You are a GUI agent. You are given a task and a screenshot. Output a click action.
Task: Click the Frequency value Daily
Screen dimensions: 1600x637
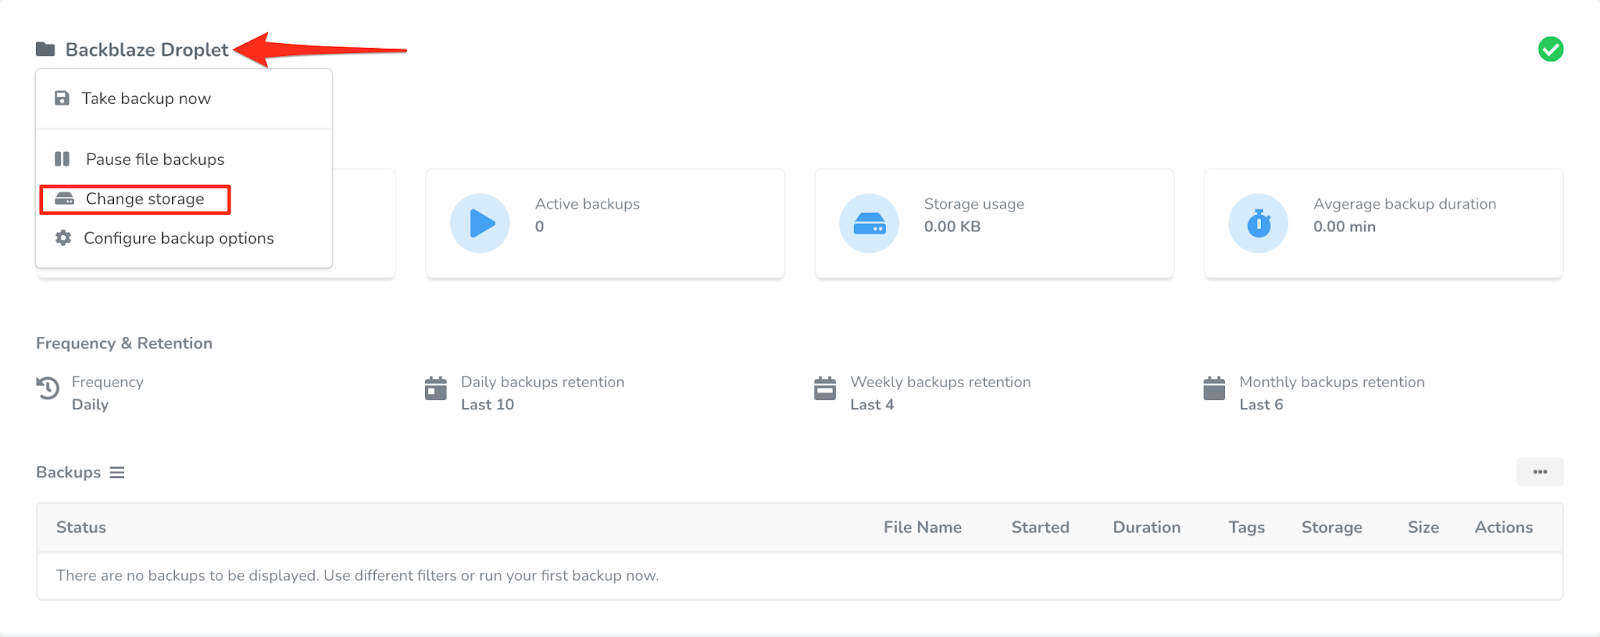(90, 404)
